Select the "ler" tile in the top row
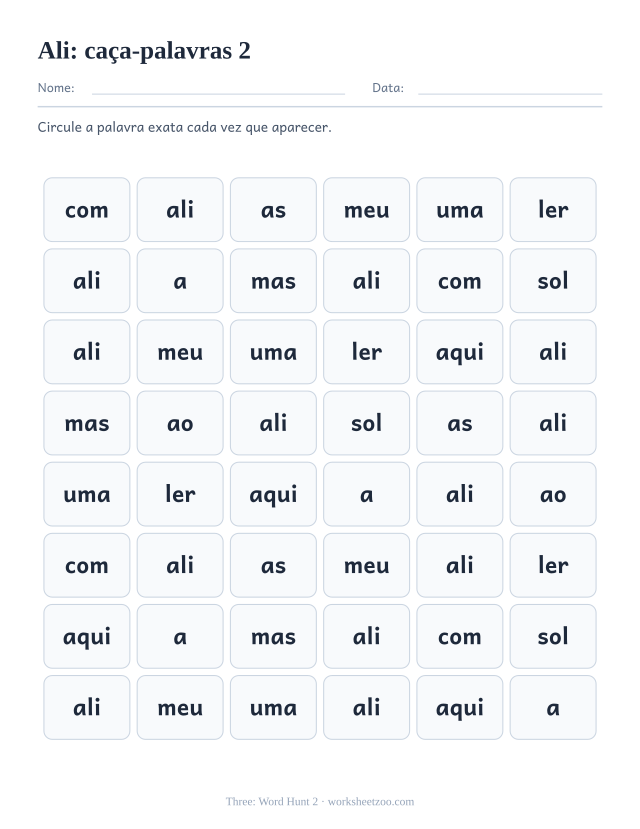 pos(553,210)
